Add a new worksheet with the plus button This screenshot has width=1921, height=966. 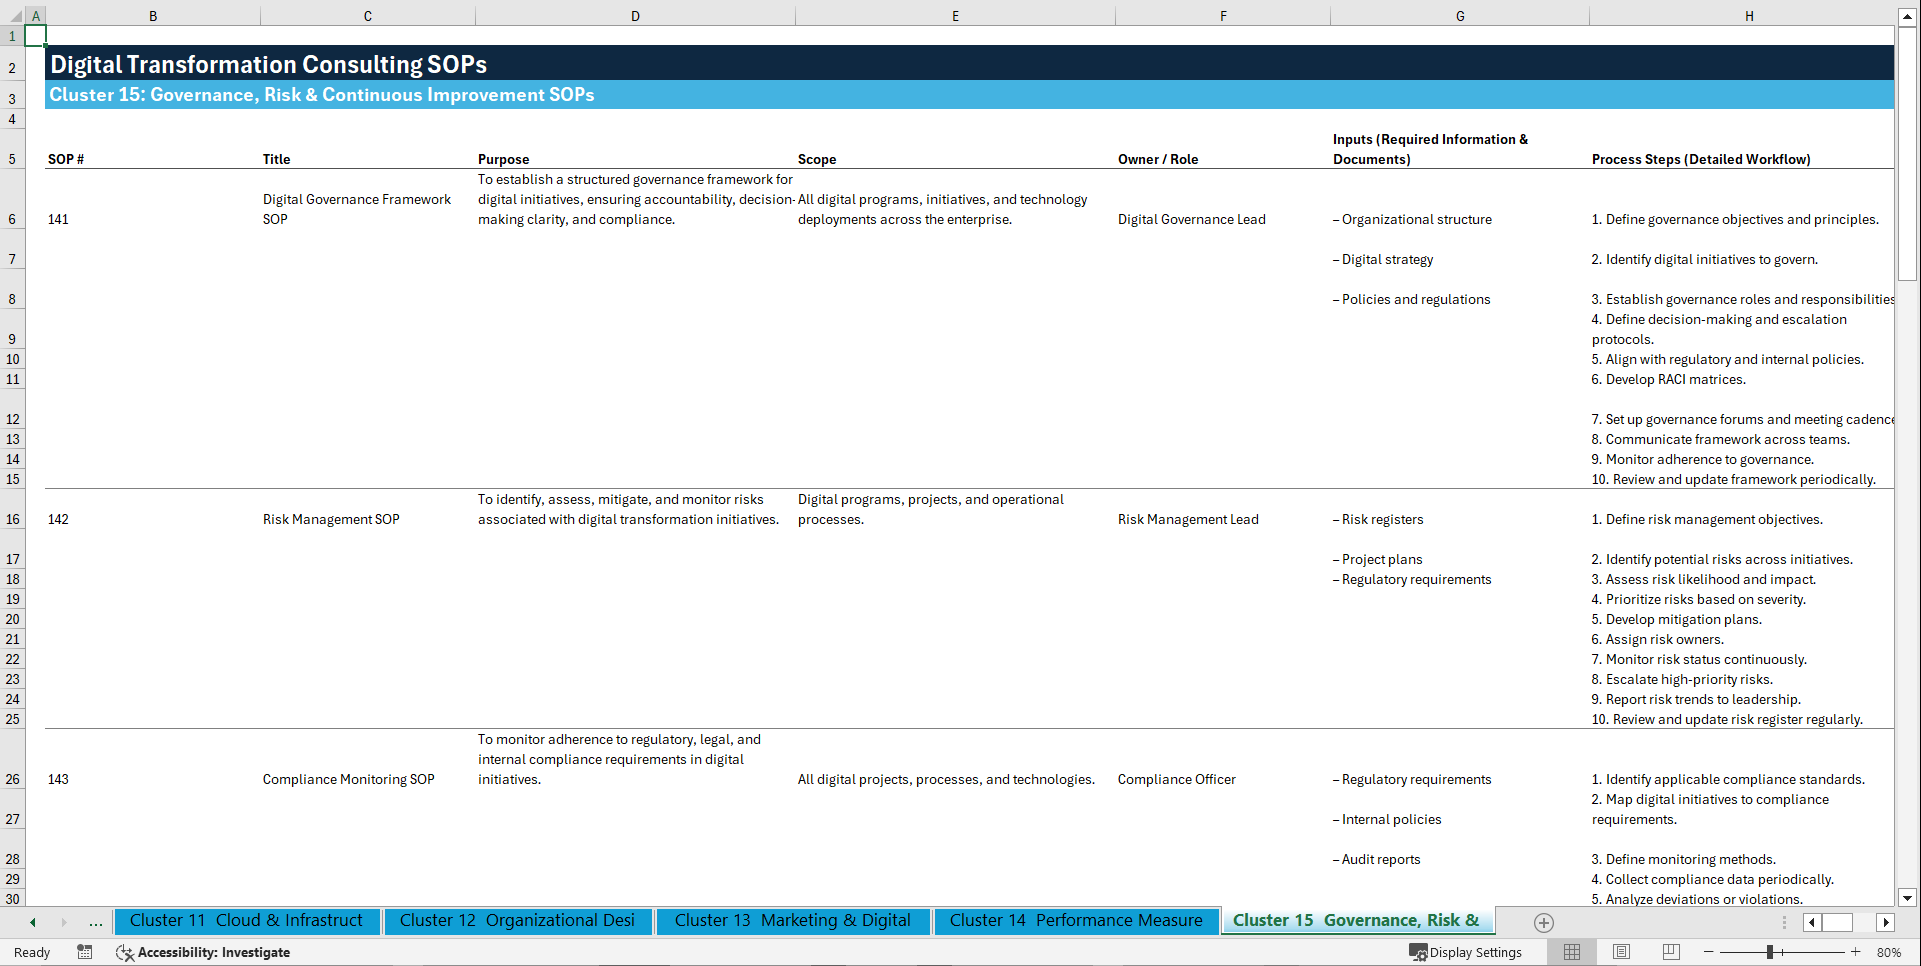pos(1544,922)
